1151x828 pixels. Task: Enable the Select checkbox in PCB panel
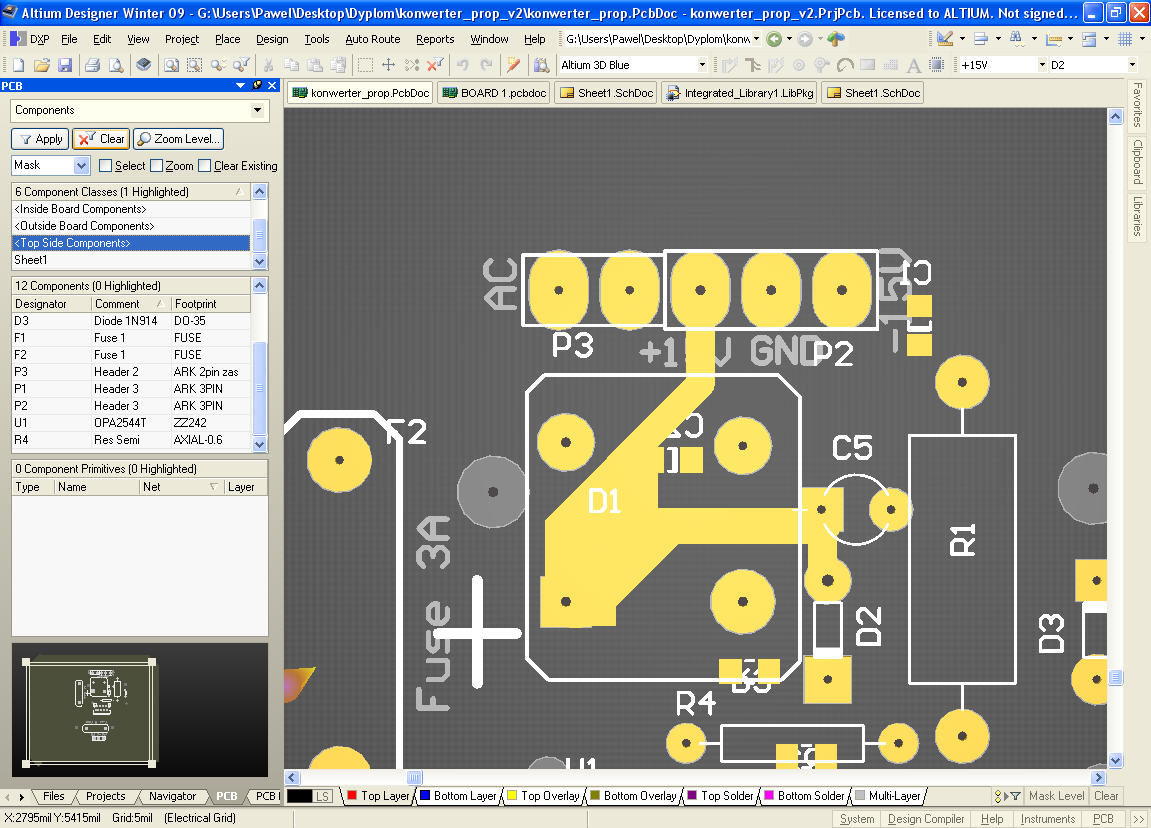coord(106,166)
